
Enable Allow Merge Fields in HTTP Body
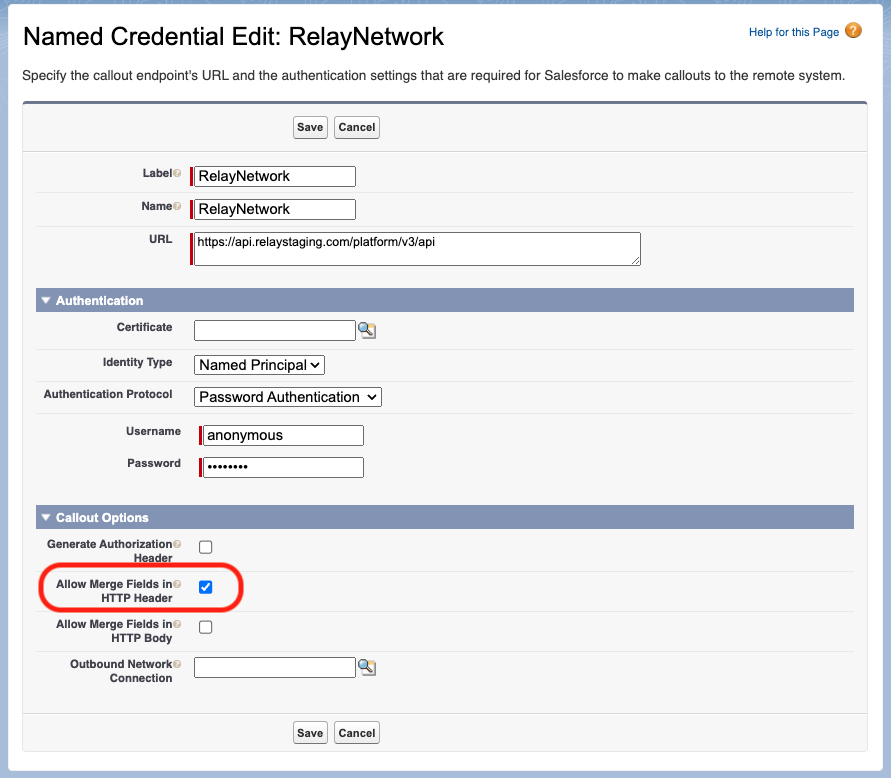coord(205,627)
